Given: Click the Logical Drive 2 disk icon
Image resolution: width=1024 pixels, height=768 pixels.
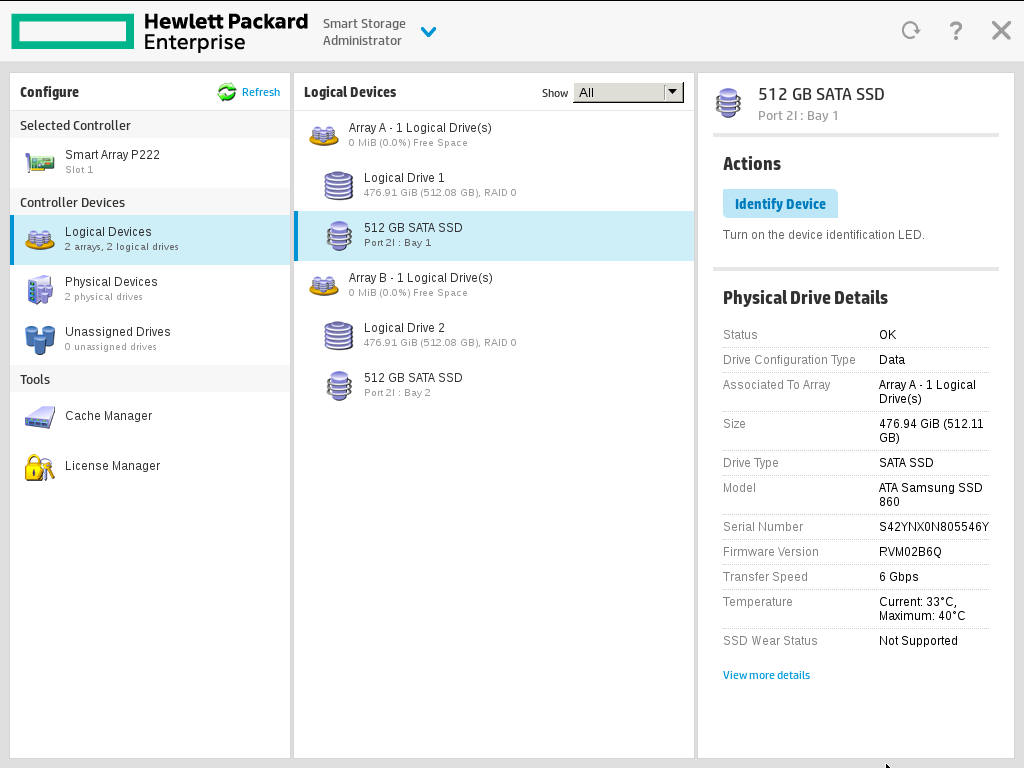Looking at the screenshot, I should click(x=338, y=335).
